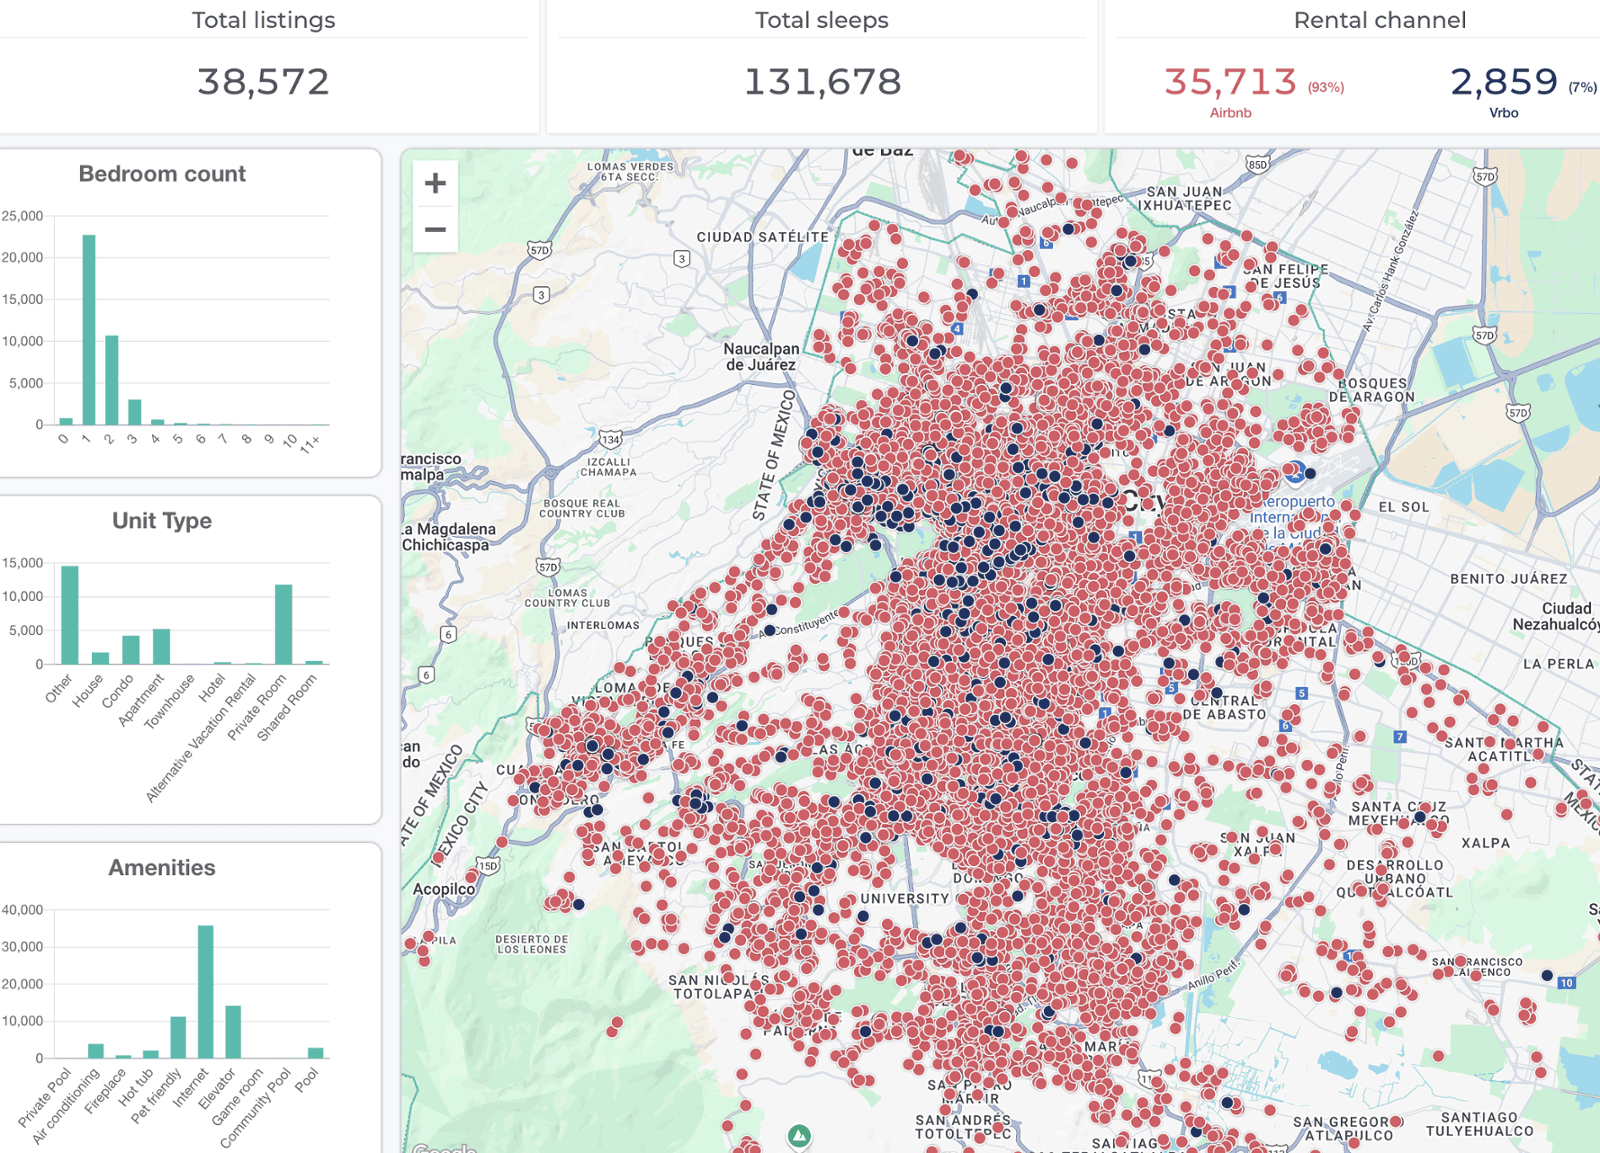The width and height of the screenshot is (1600, 1153).
Task: Click the (7%) Vrbo share label
Action: pos(1582,88)
